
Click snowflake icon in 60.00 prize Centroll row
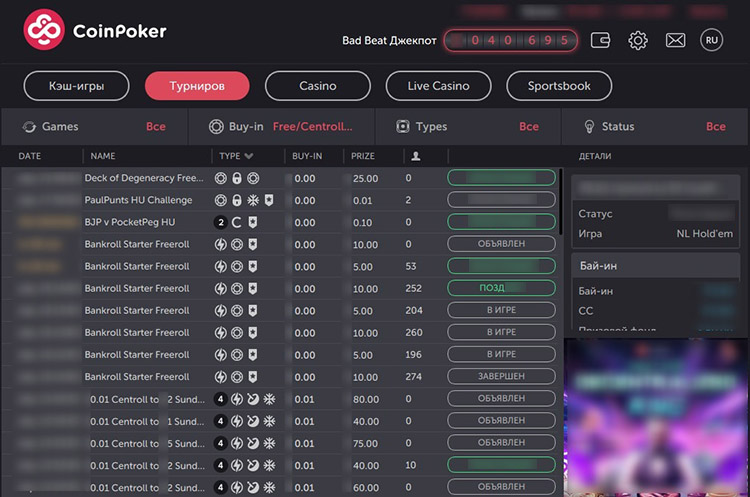[269, 487]
